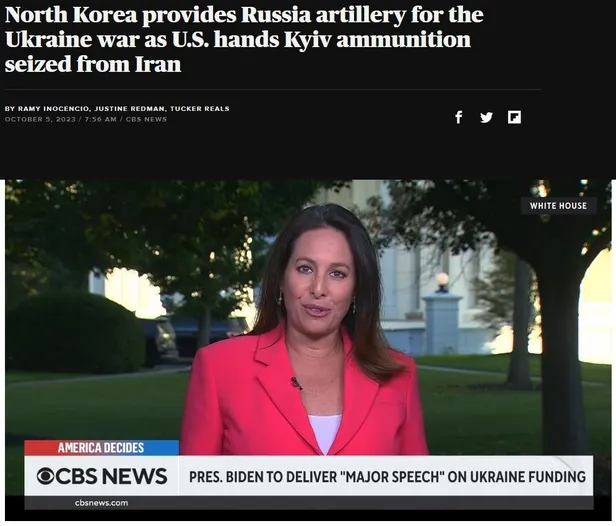Click the North Korea article headline
Screen dimensions: 616x526
coord(244,39)
